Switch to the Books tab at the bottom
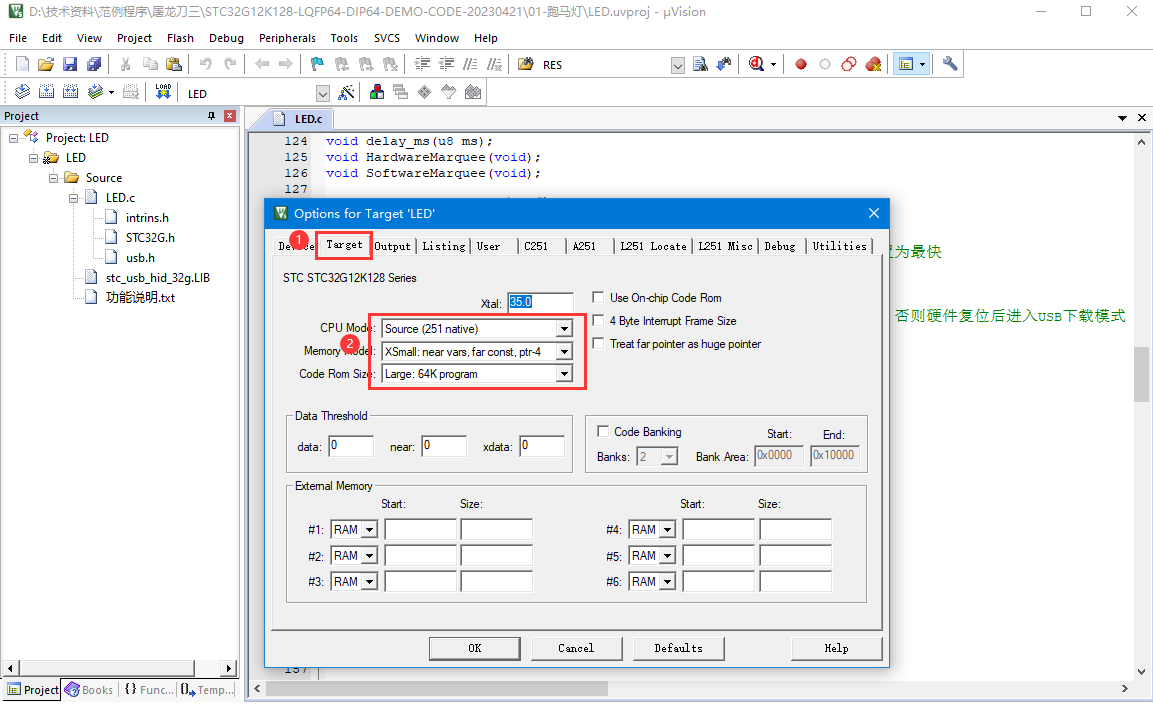 pos(90,690)
